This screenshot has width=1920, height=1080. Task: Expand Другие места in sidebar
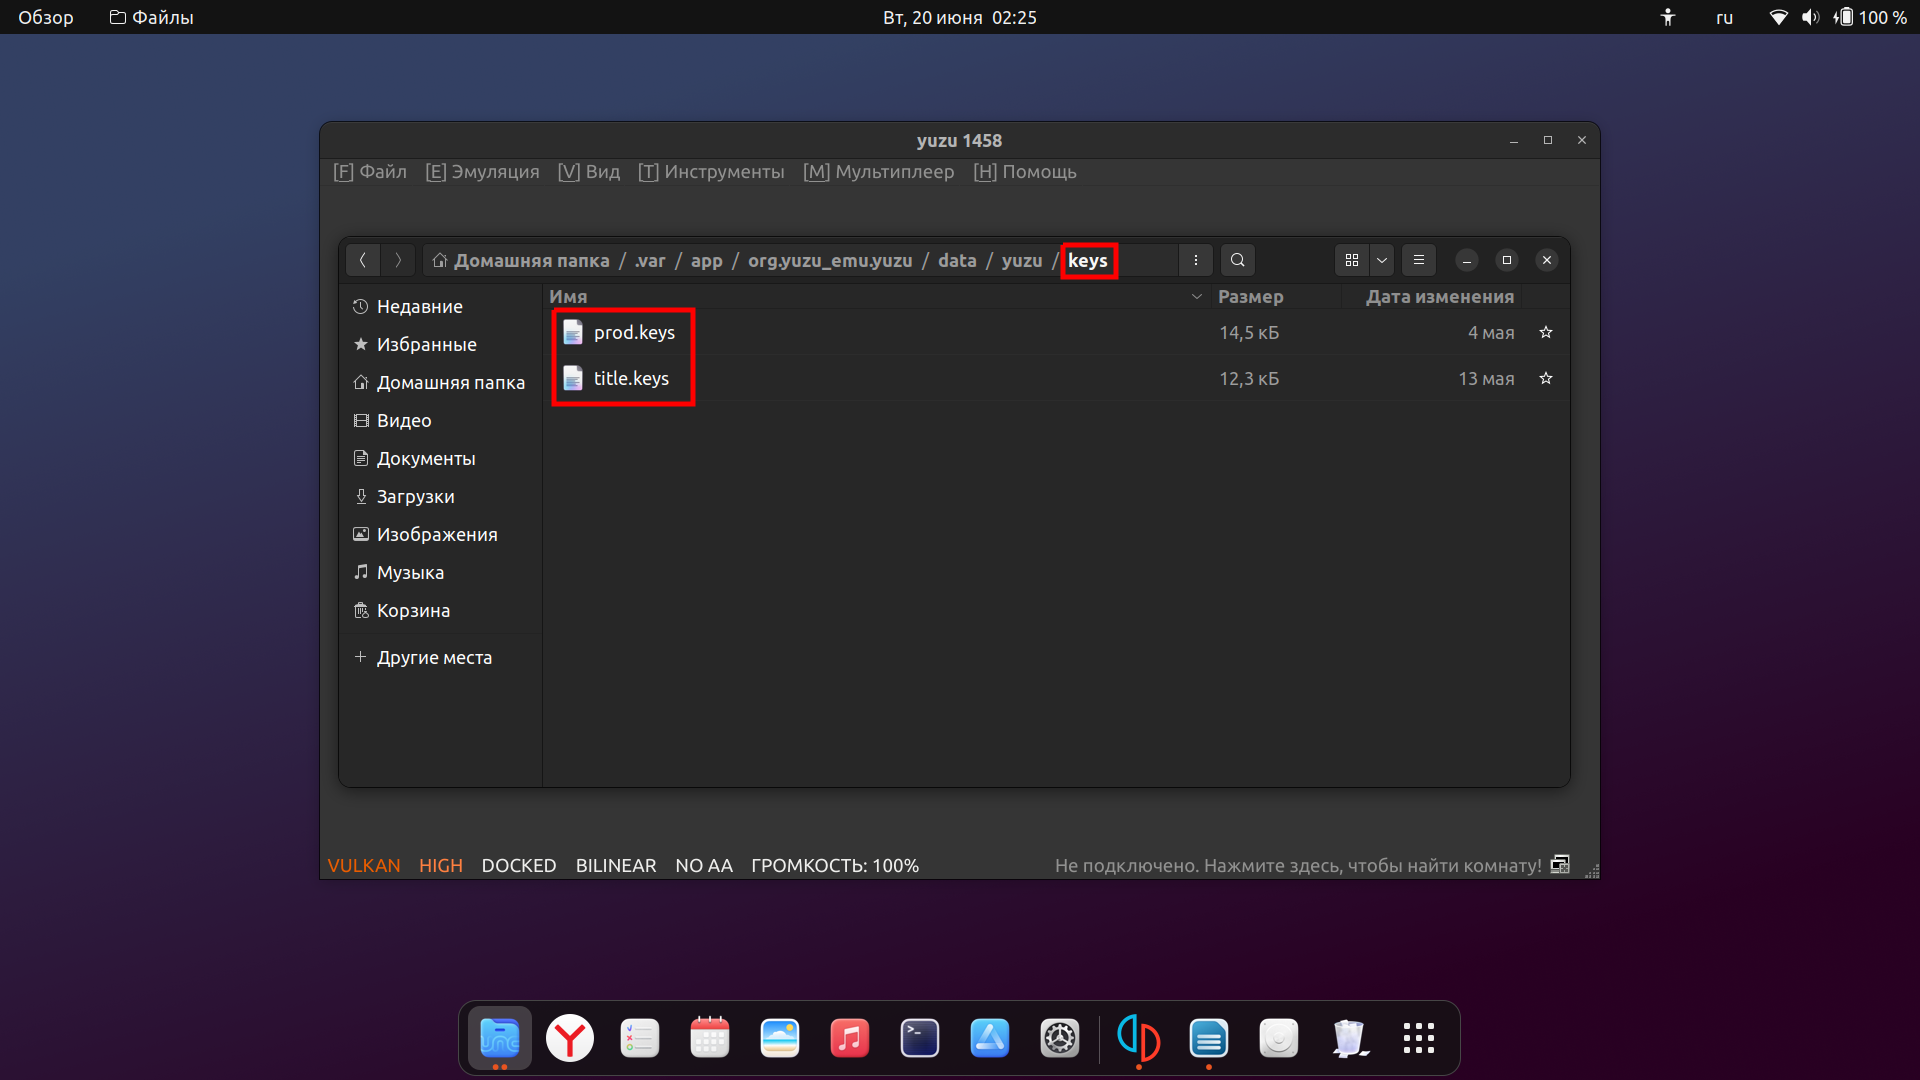point(441,657)
